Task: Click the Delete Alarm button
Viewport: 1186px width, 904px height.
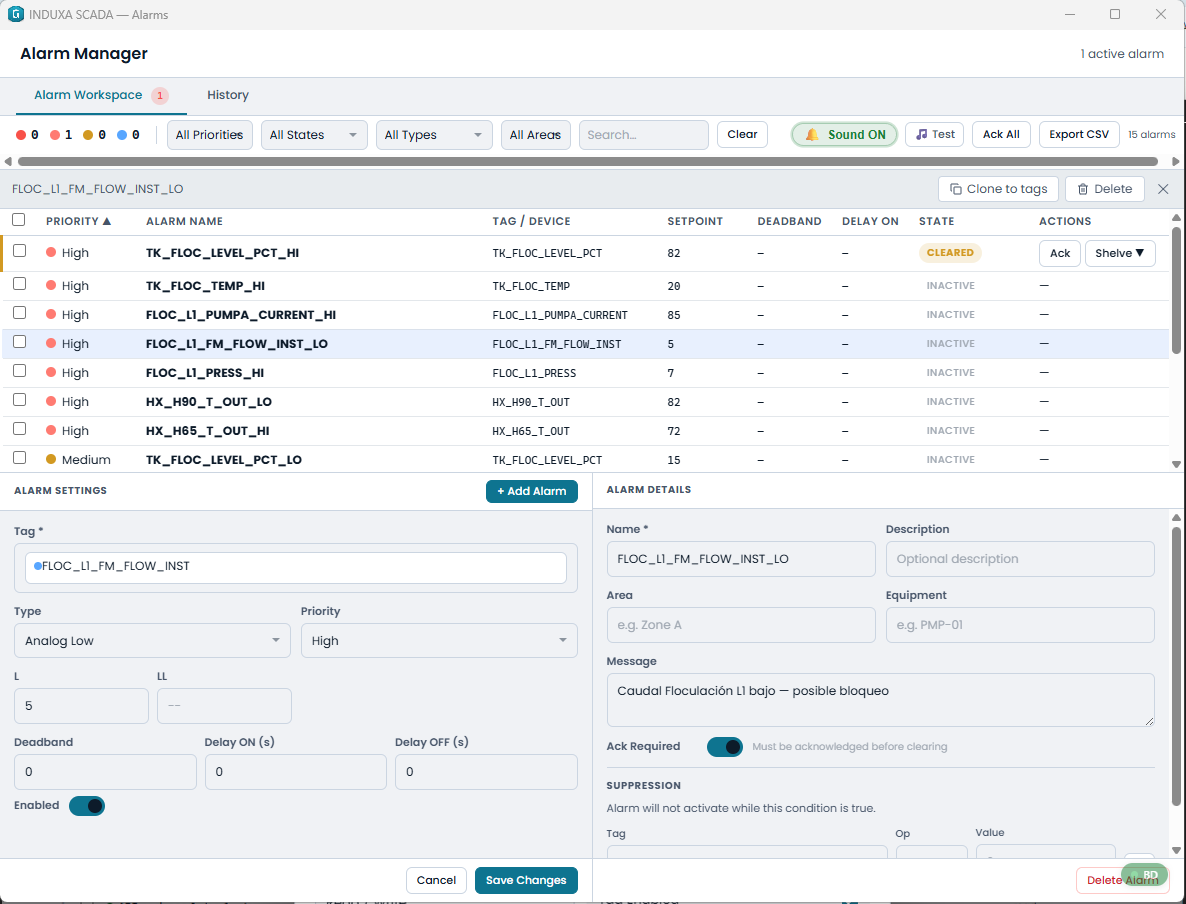Action: click(1122, 881)
